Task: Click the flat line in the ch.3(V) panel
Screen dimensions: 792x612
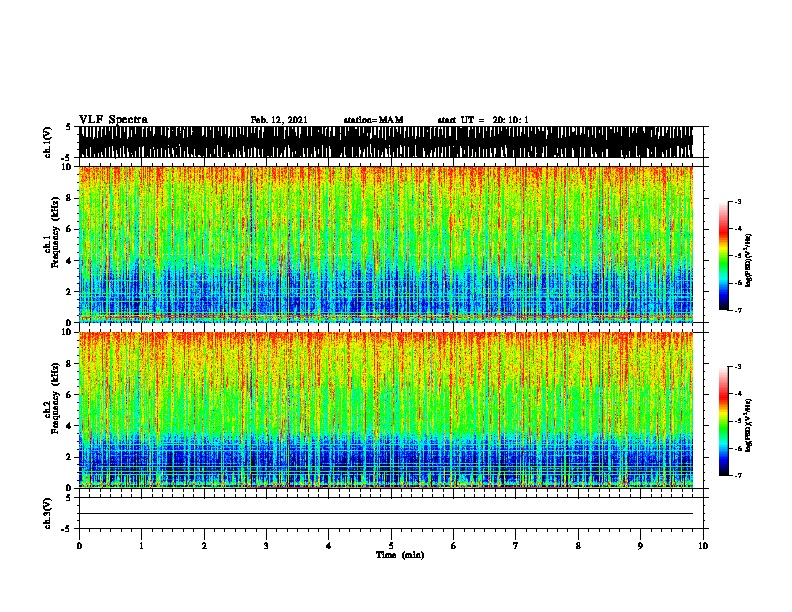Action: 386,514
